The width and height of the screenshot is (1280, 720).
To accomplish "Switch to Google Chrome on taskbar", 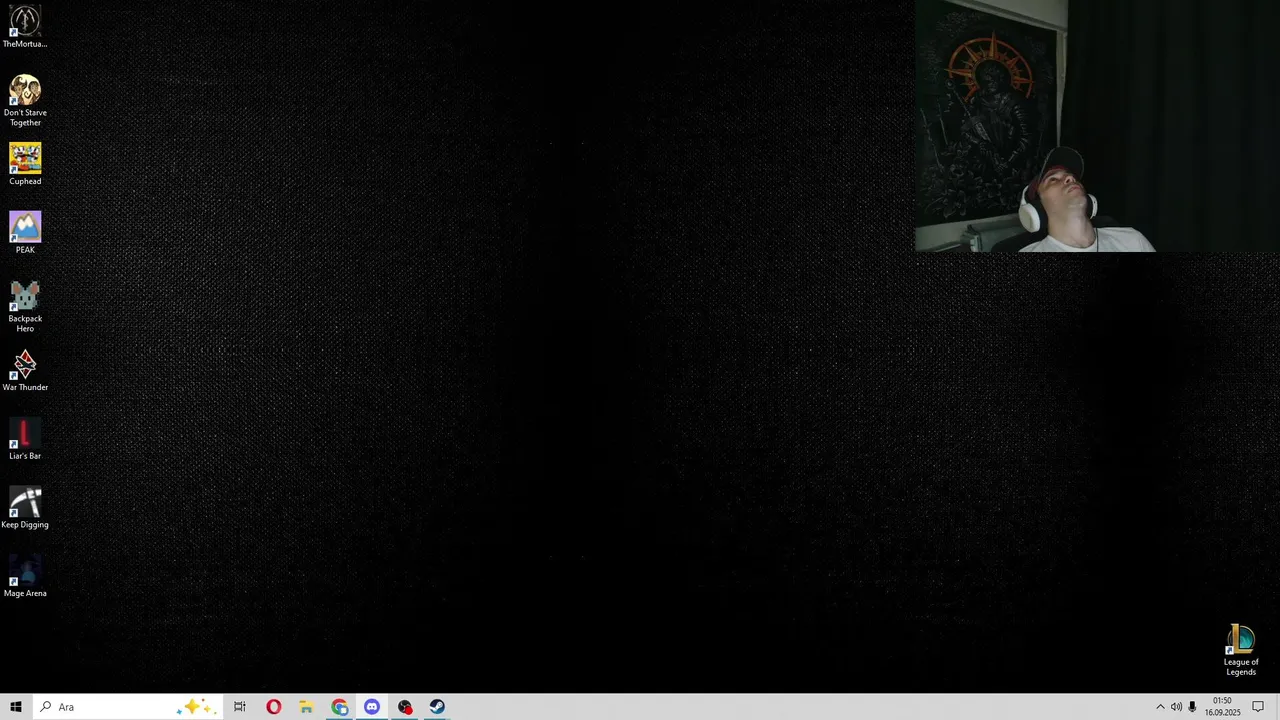I will click(x=339, y=707).
